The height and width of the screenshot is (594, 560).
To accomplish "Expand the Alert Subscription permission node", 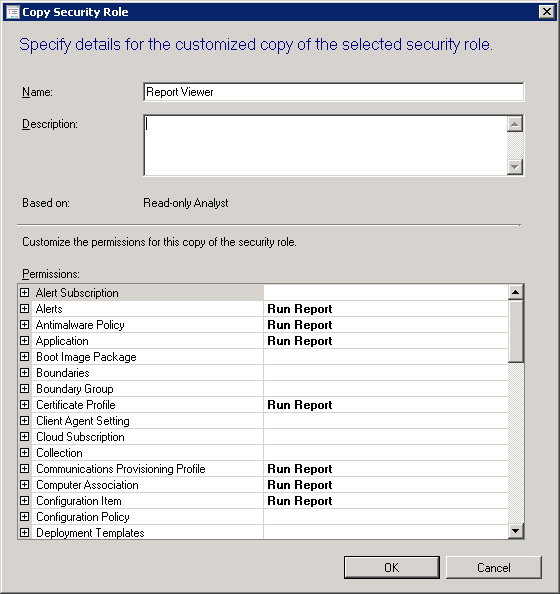I will (25, 293).
